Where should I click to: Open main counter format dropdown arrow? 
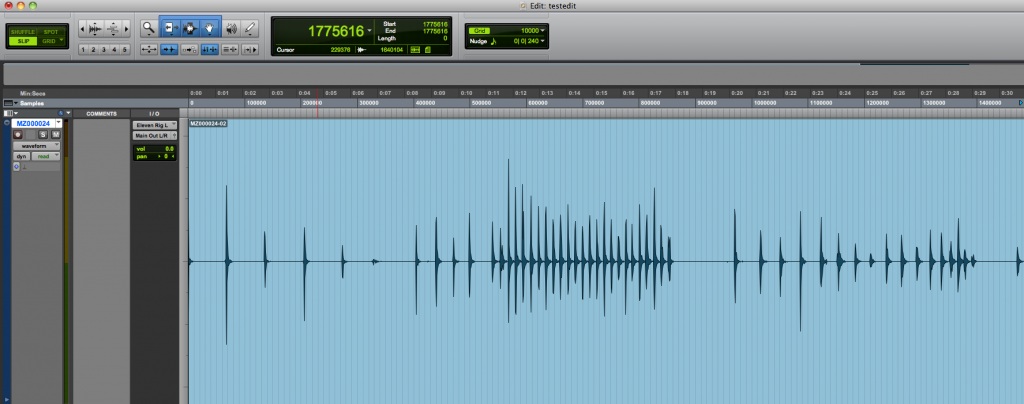tap(370, 31)
